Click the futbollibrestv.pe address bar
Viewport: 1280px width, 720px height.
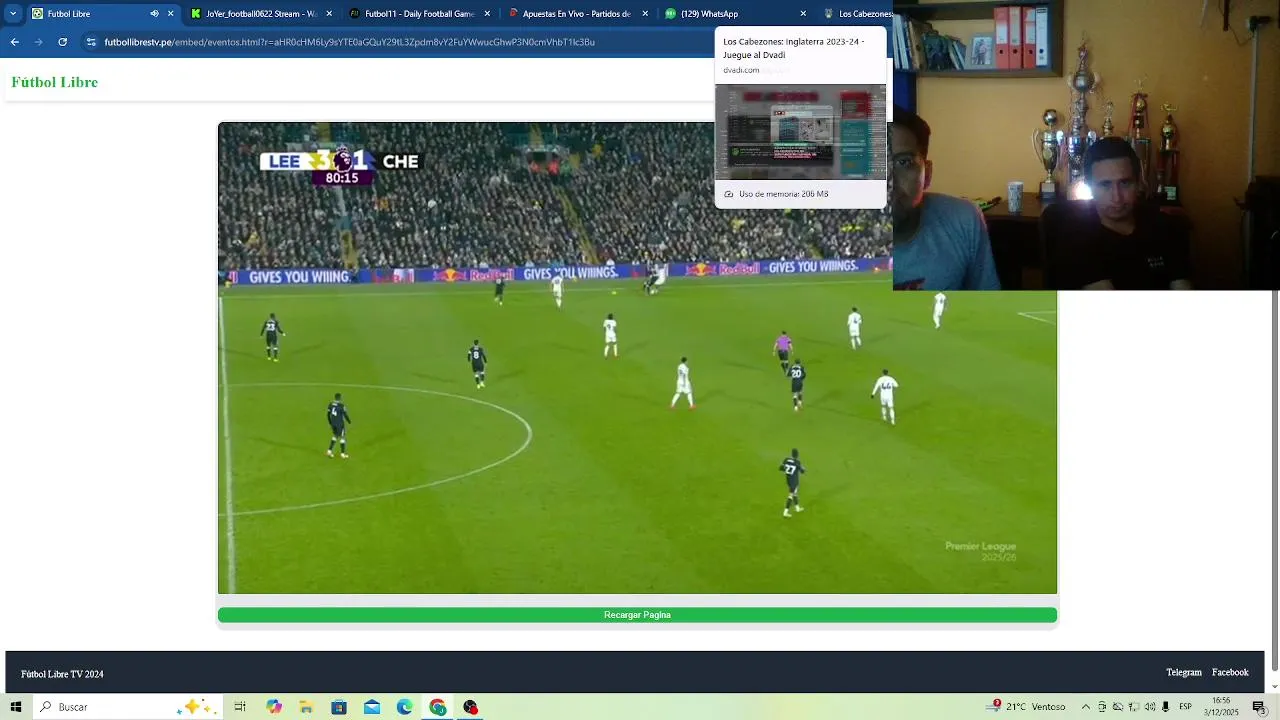point(400,42)
